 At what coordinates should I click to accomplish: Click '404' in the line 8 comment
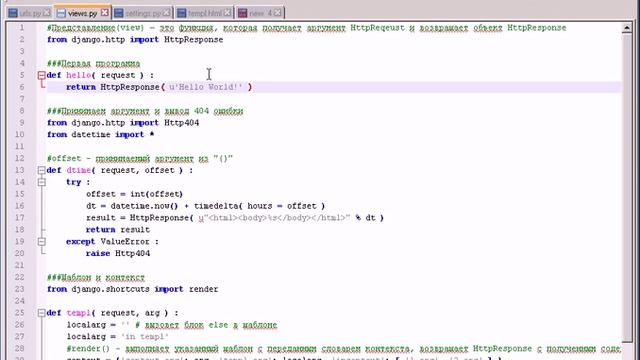[201, 111]
